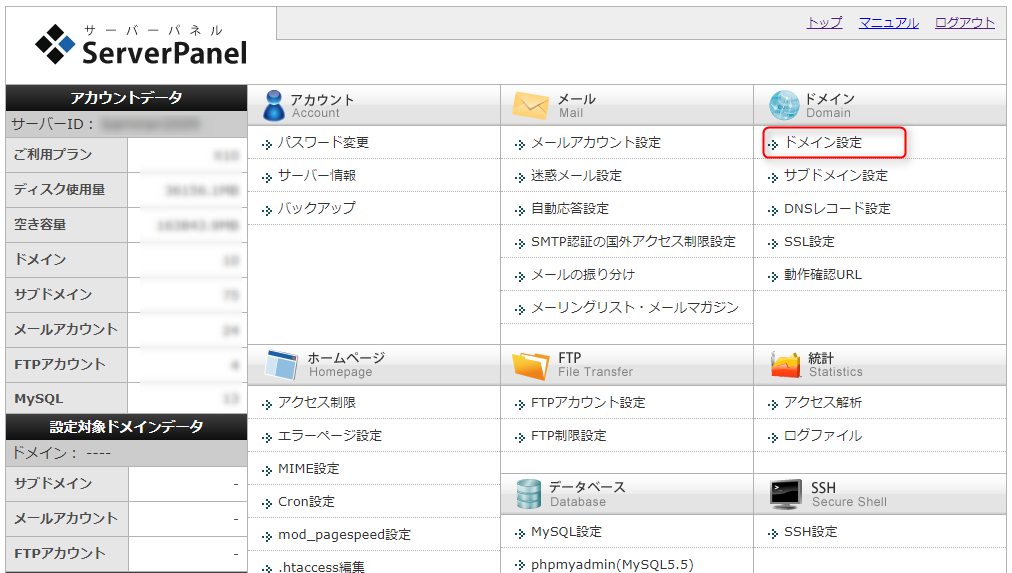This screenshot has height=573, width=1012.
Task: Open パスワード変更 password change
Action: tap(323, 143)
